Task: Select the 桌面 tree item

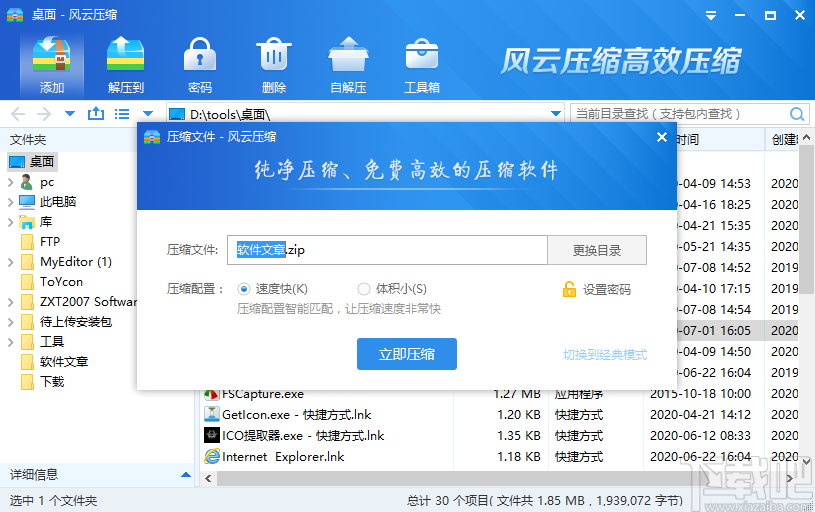Action: [32, 162]
